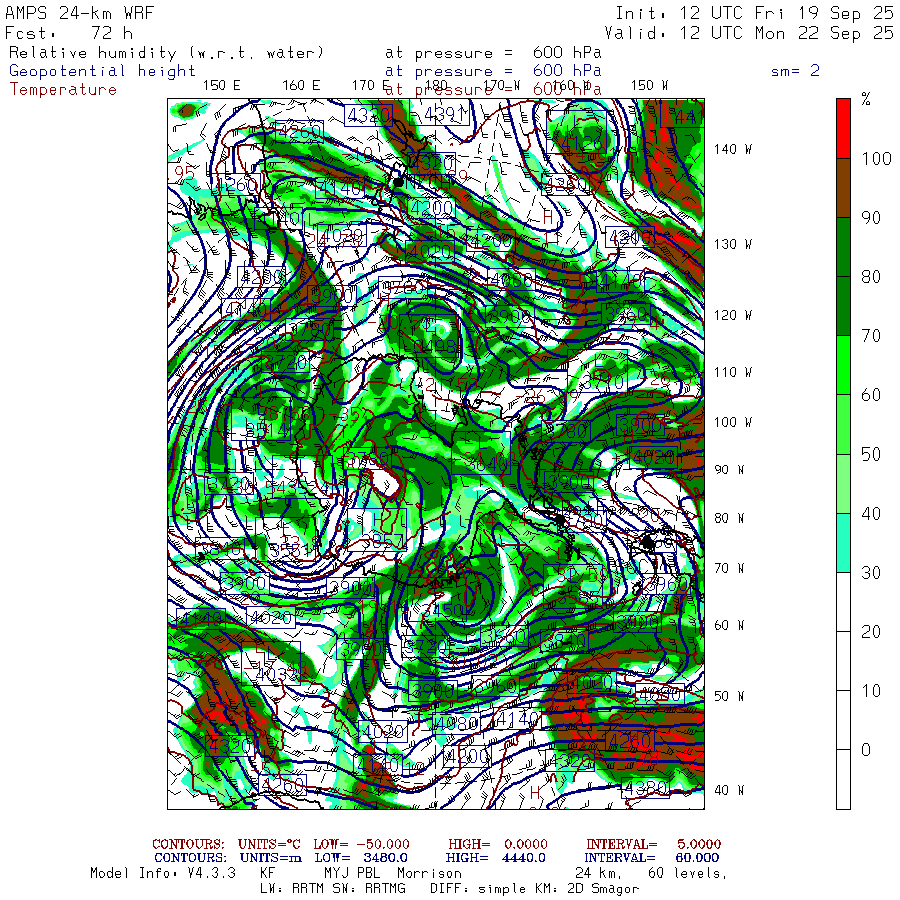This screenshot has width=900, height=900.
Task: Select 'Relative humidity (w.r.t. water)' label
Action: (166, 53)
